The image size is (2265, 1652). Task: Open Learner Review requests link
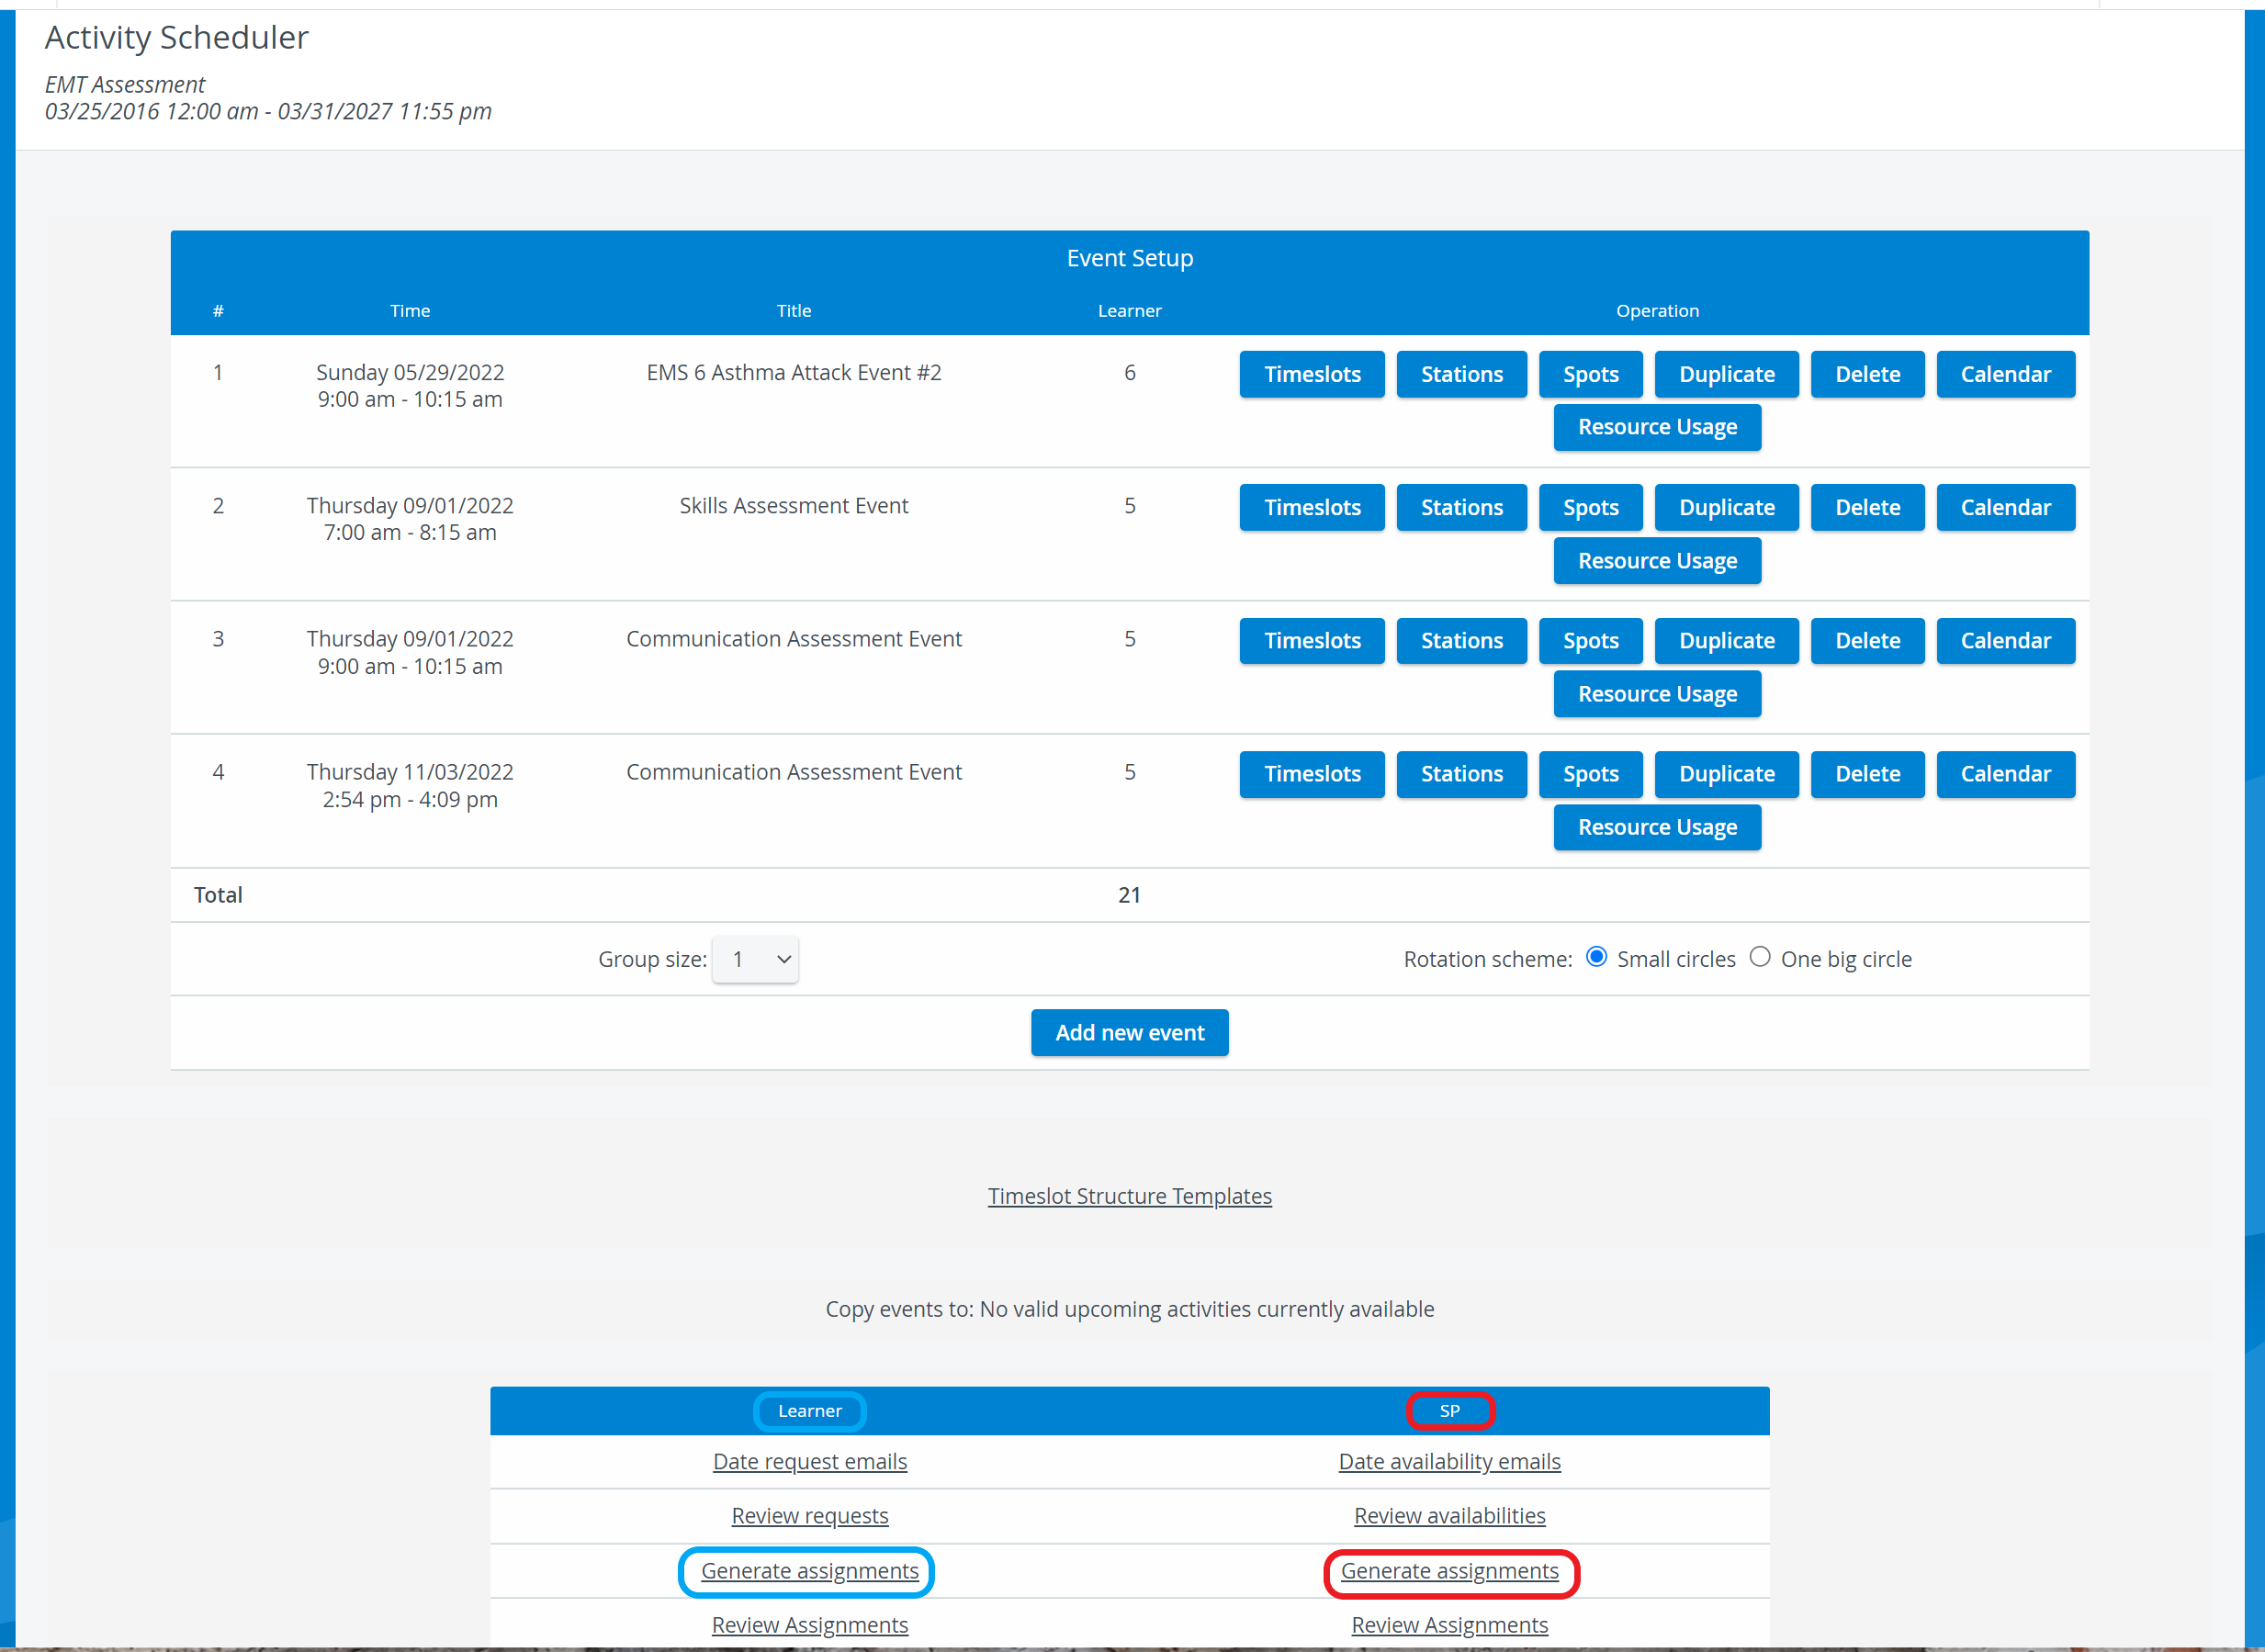click(809, 1516)
